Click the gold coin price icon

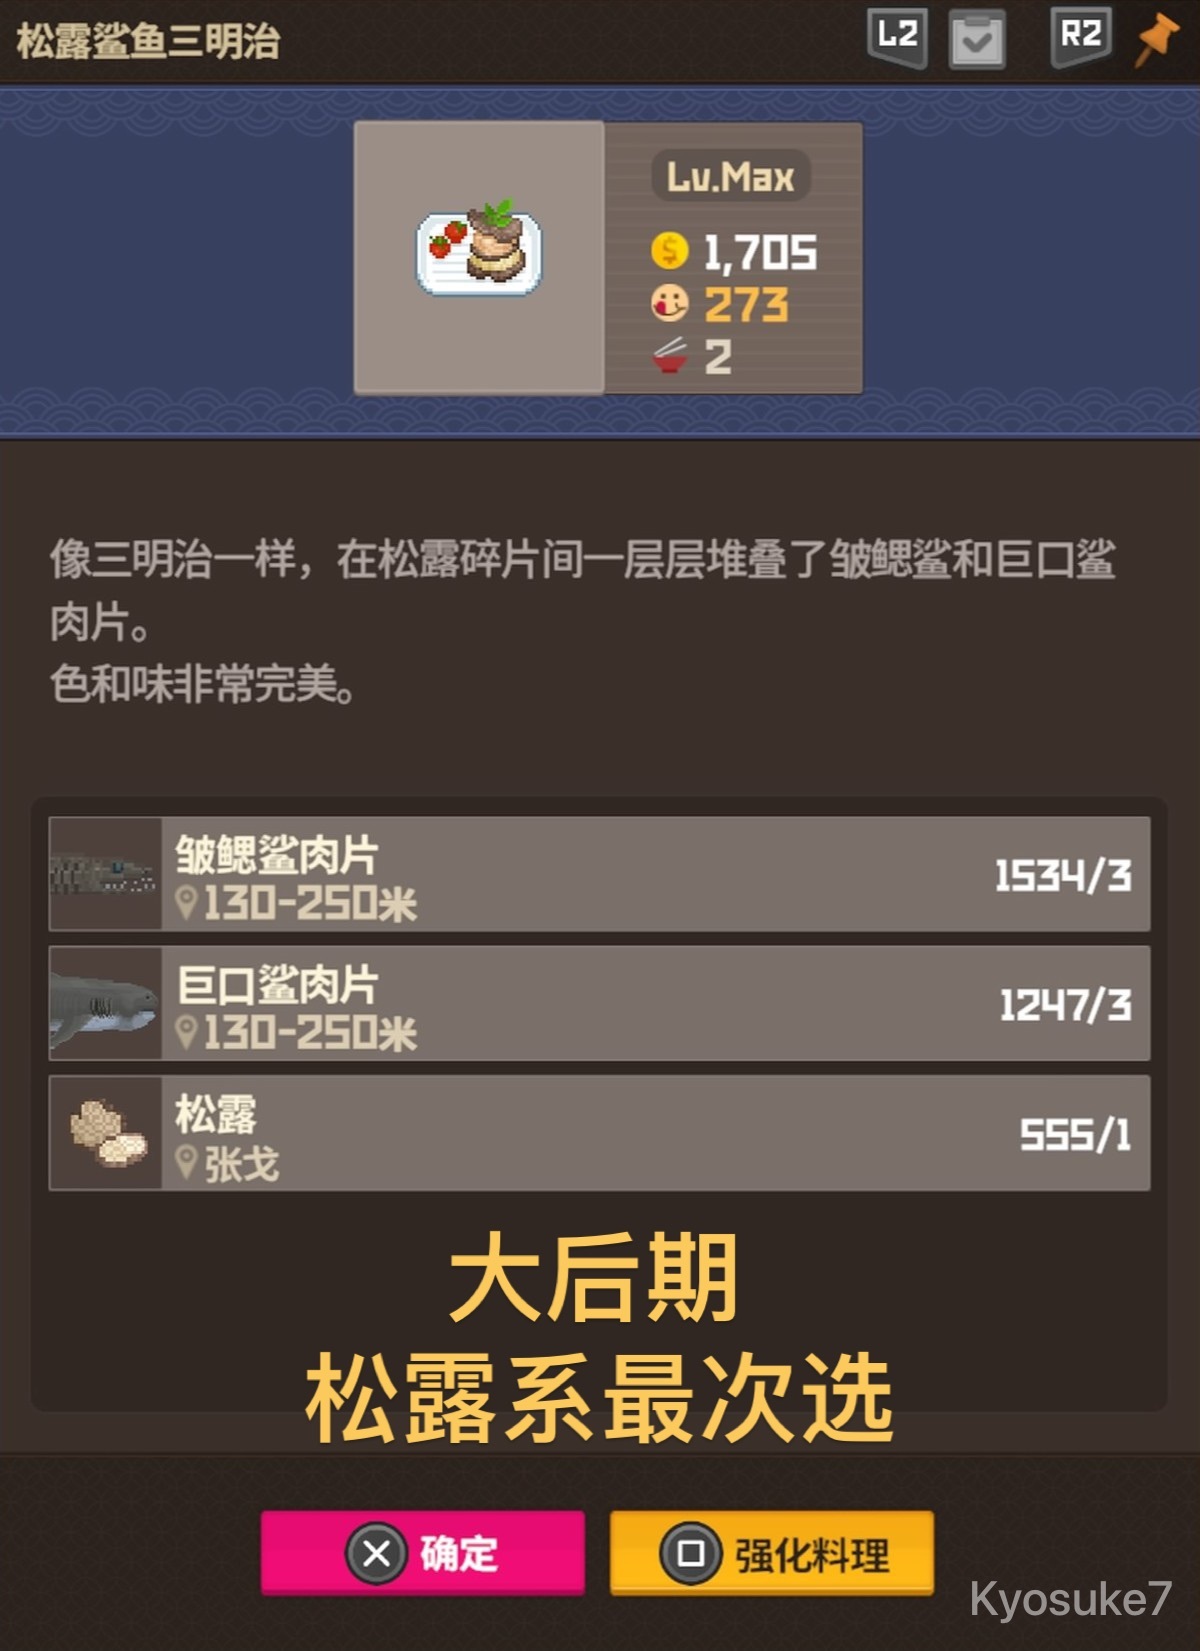point(669,250)
